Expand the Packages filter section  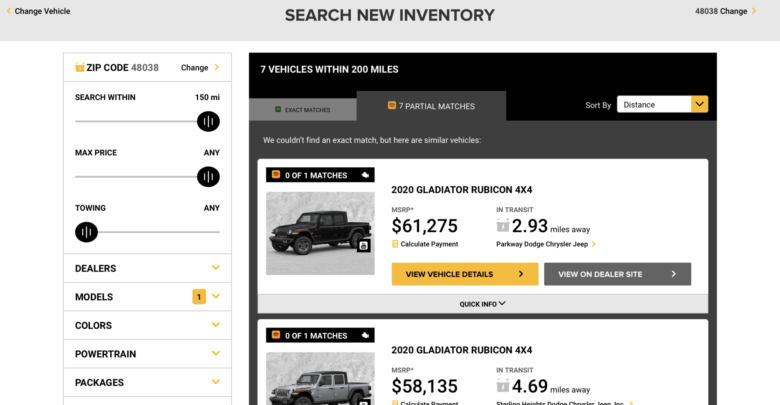tap(147, 382)
